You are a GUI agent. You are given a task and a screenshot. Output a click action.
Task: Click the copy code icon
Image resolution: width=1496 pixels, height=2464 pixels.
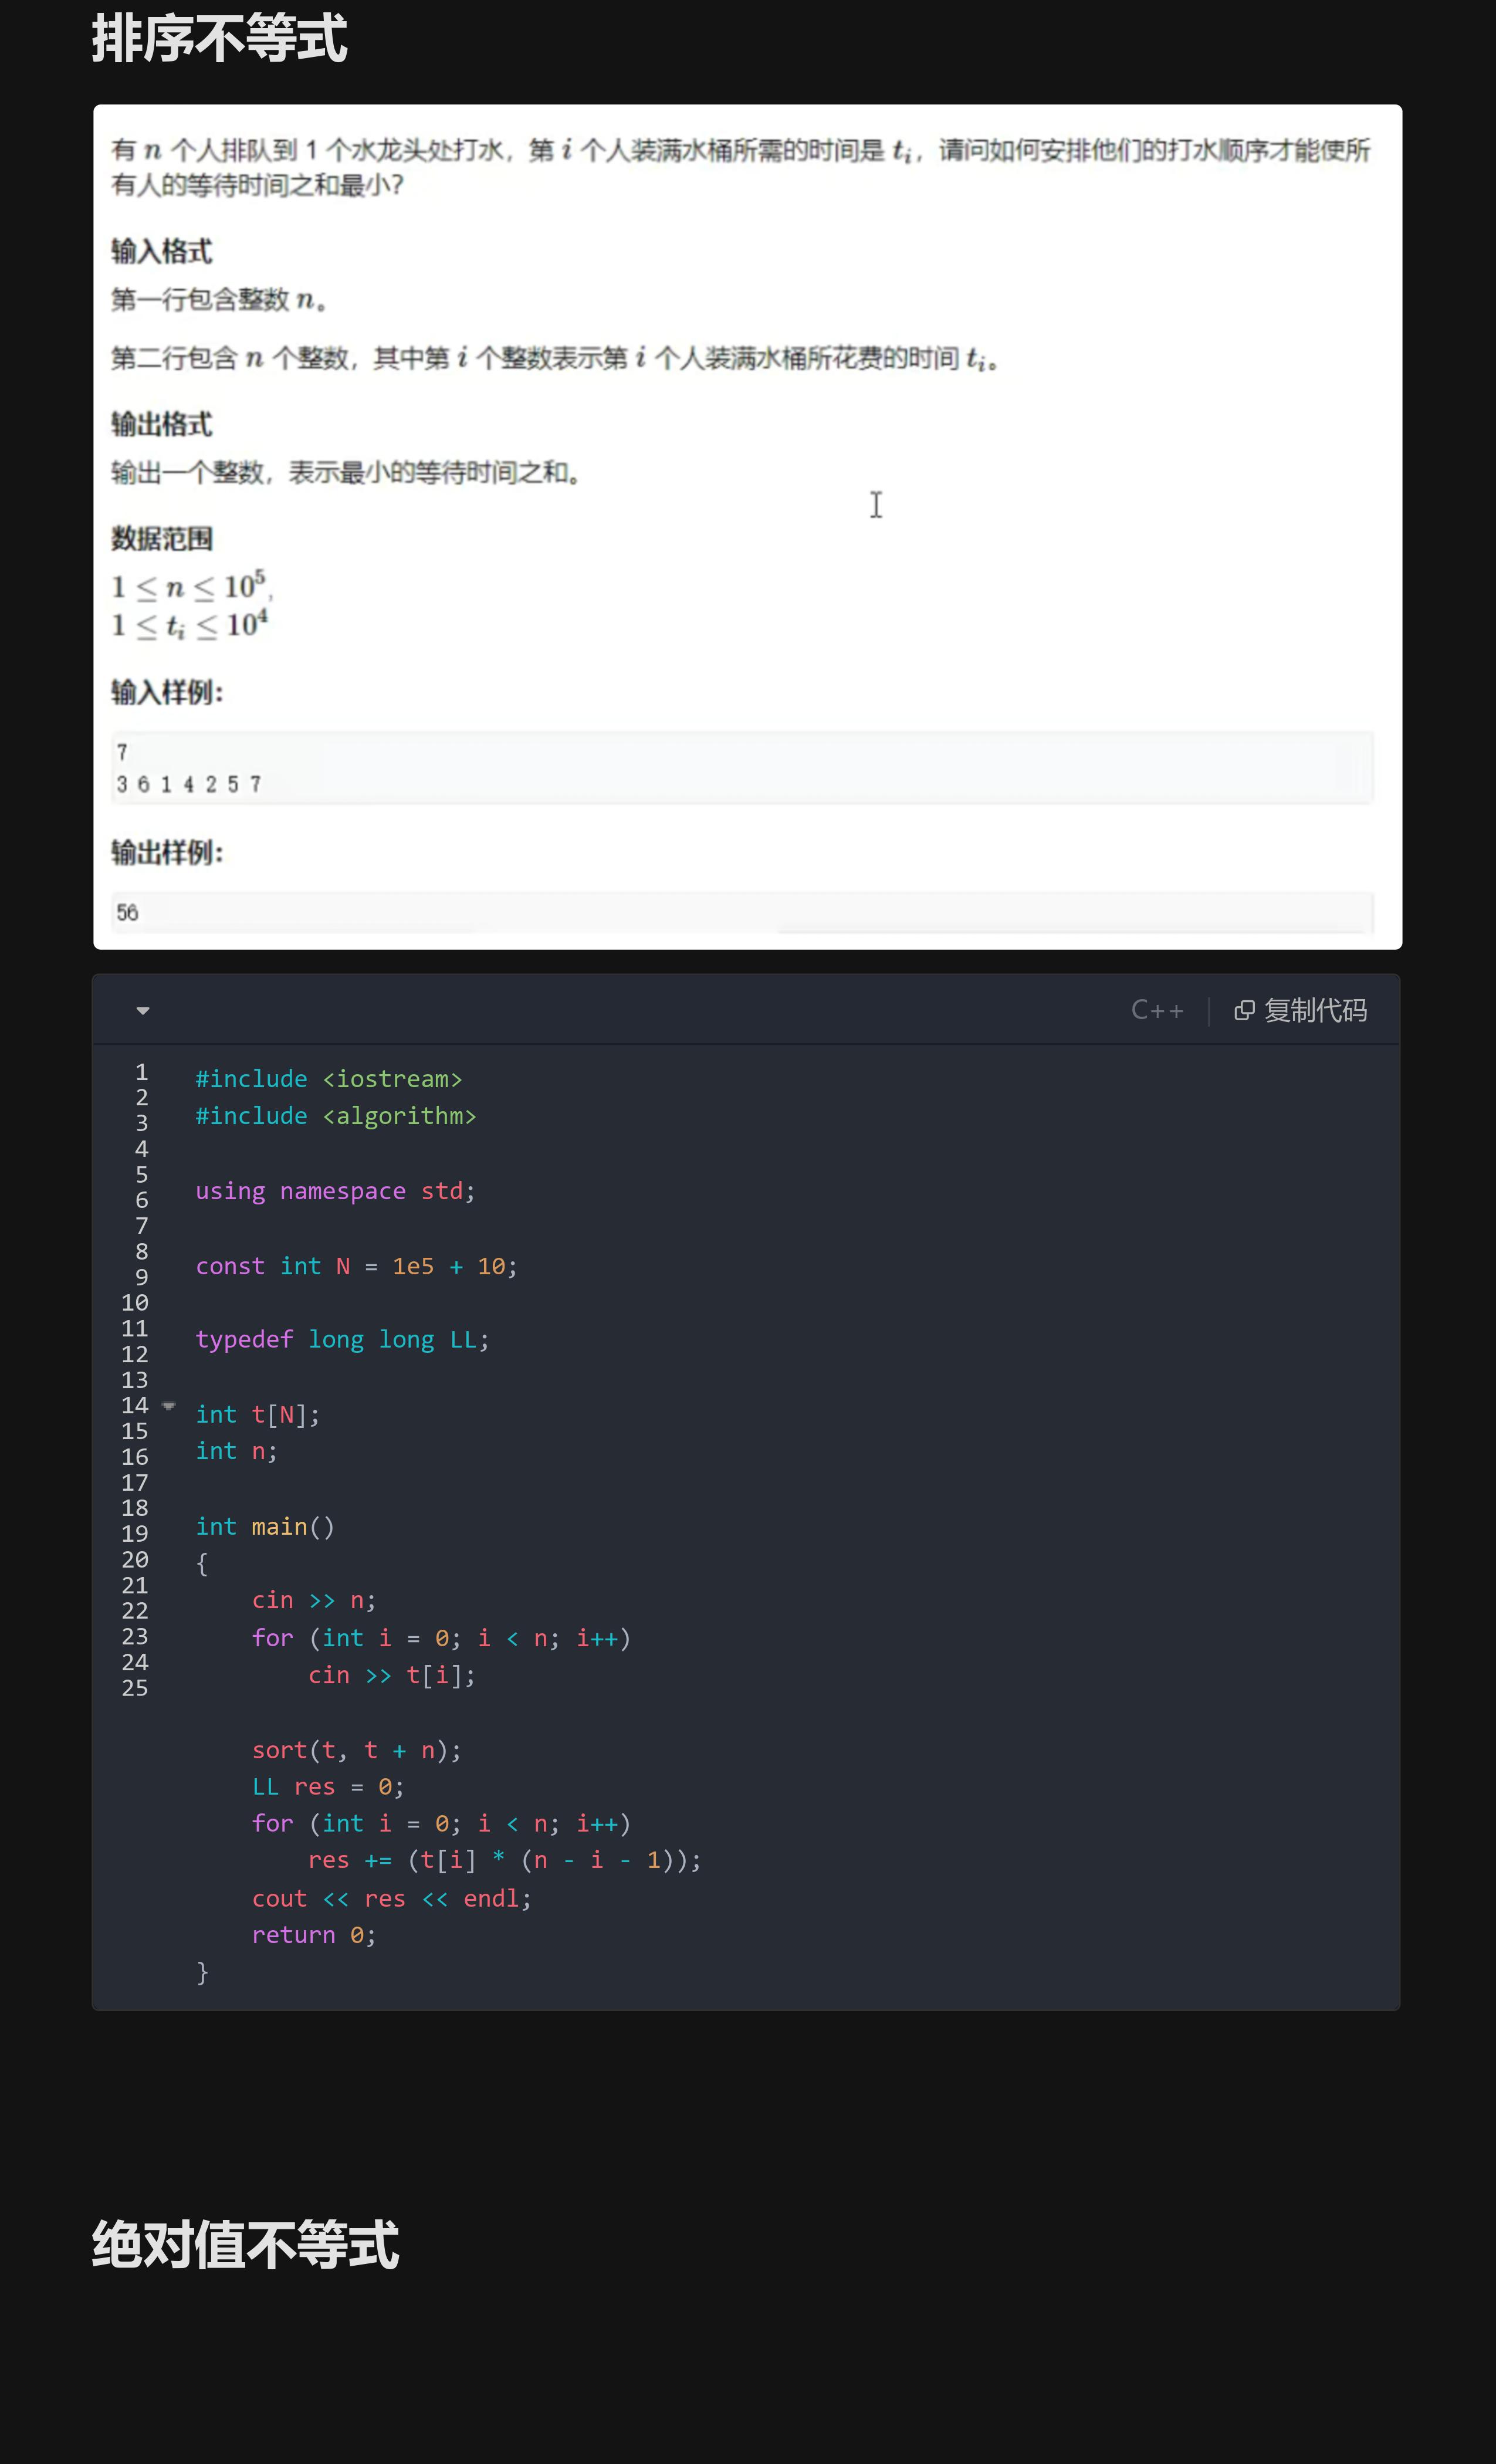(x=1244, y=1010)
